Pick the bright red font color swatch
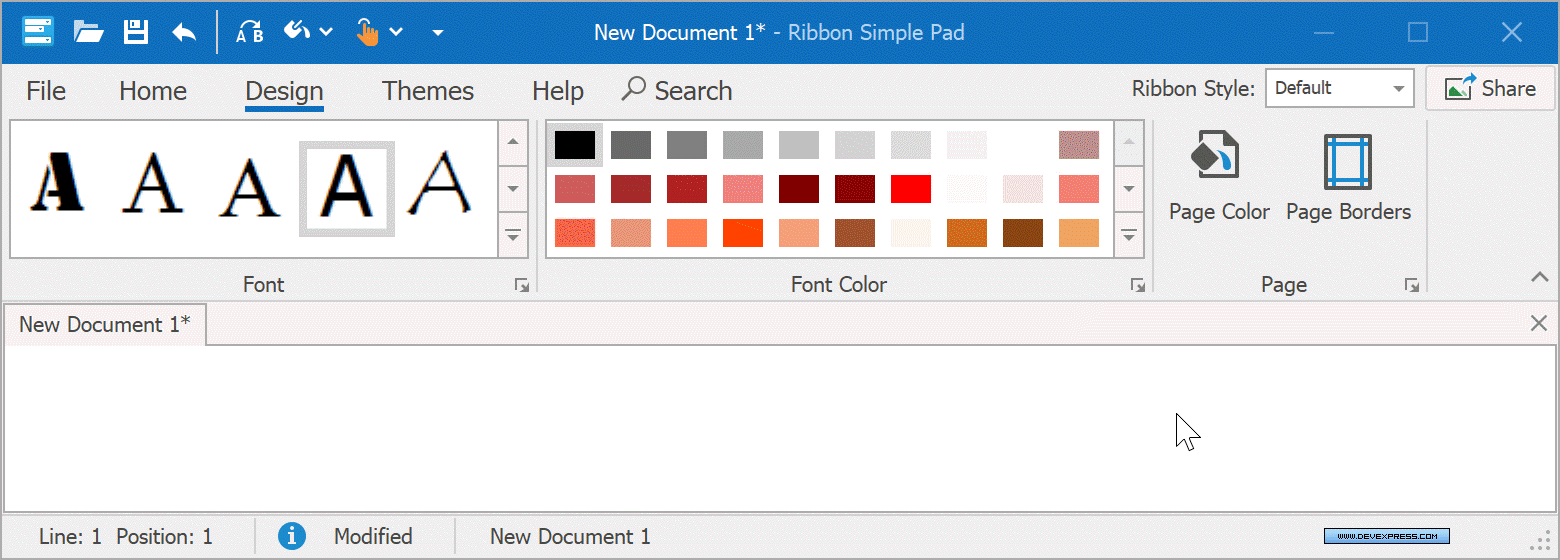This screenshot has width=1560, height=560. click(911, 189)
